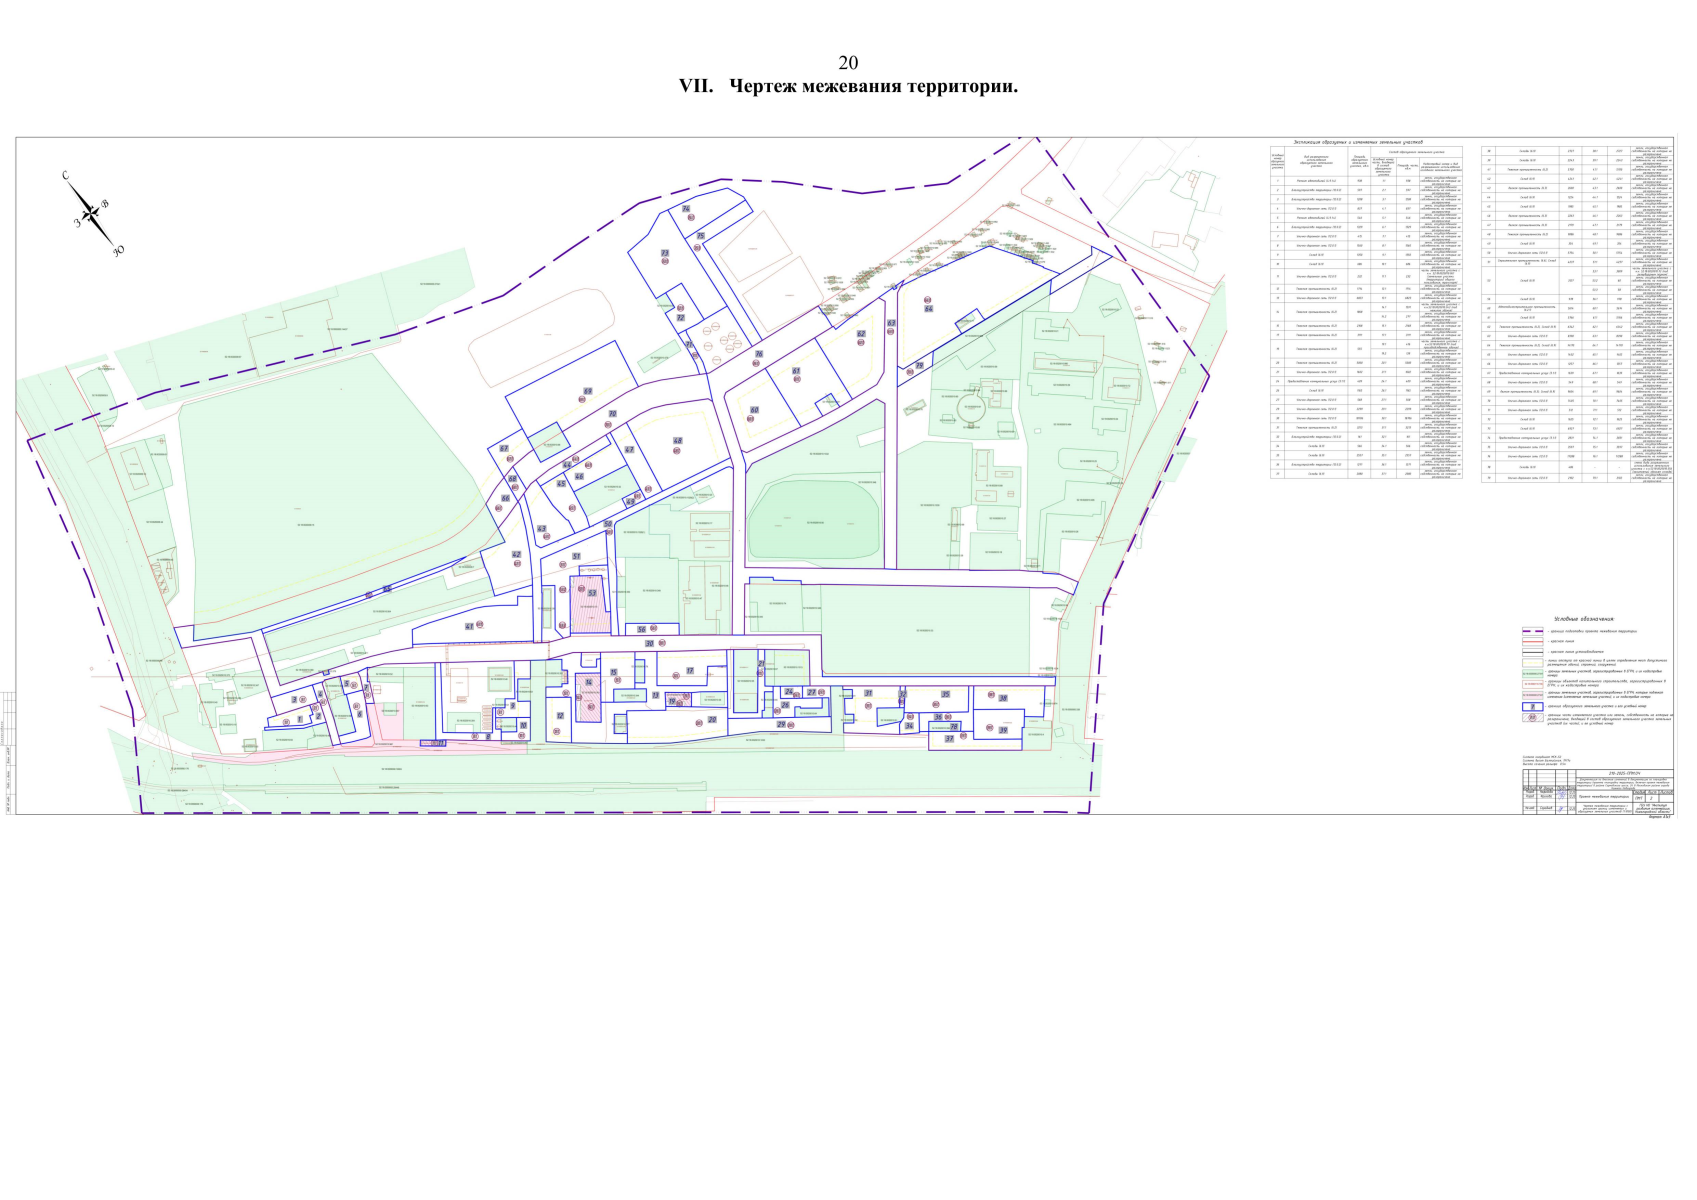This screenshot has height=1200, width=1697.
Task: Select road parcel label 76
Action: tap(759, 354)
